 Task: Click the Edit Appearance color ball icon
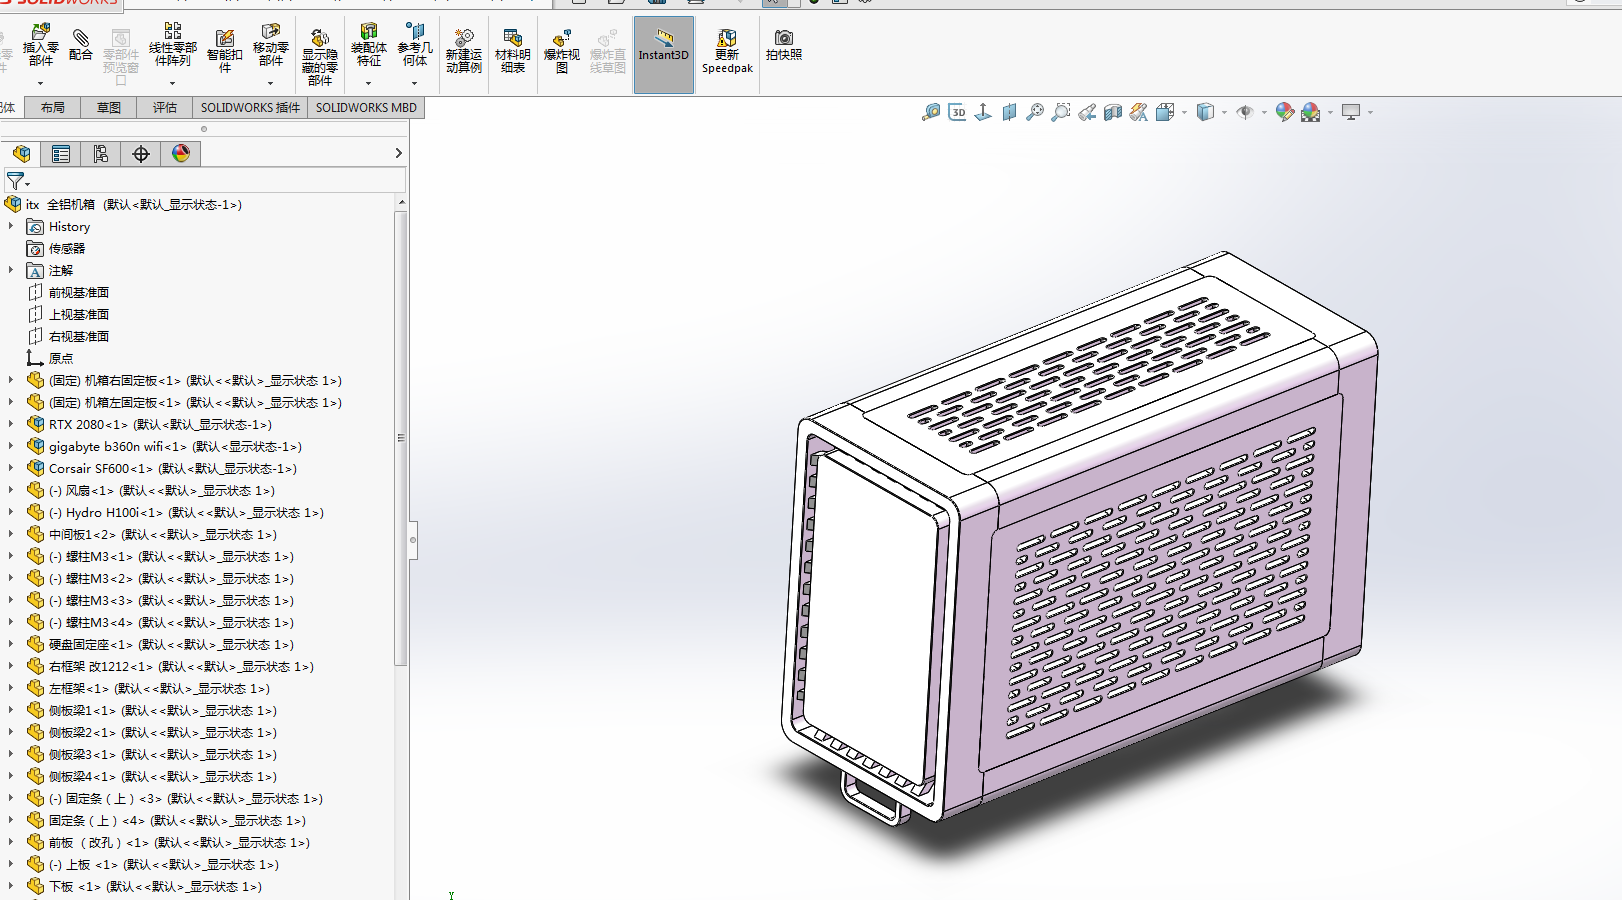click(1285, 112)
